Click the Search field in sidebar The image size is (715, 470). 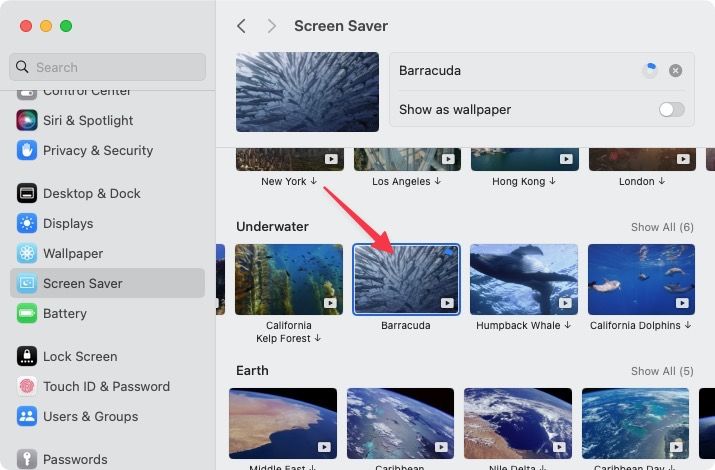click(x=107, y=67)
